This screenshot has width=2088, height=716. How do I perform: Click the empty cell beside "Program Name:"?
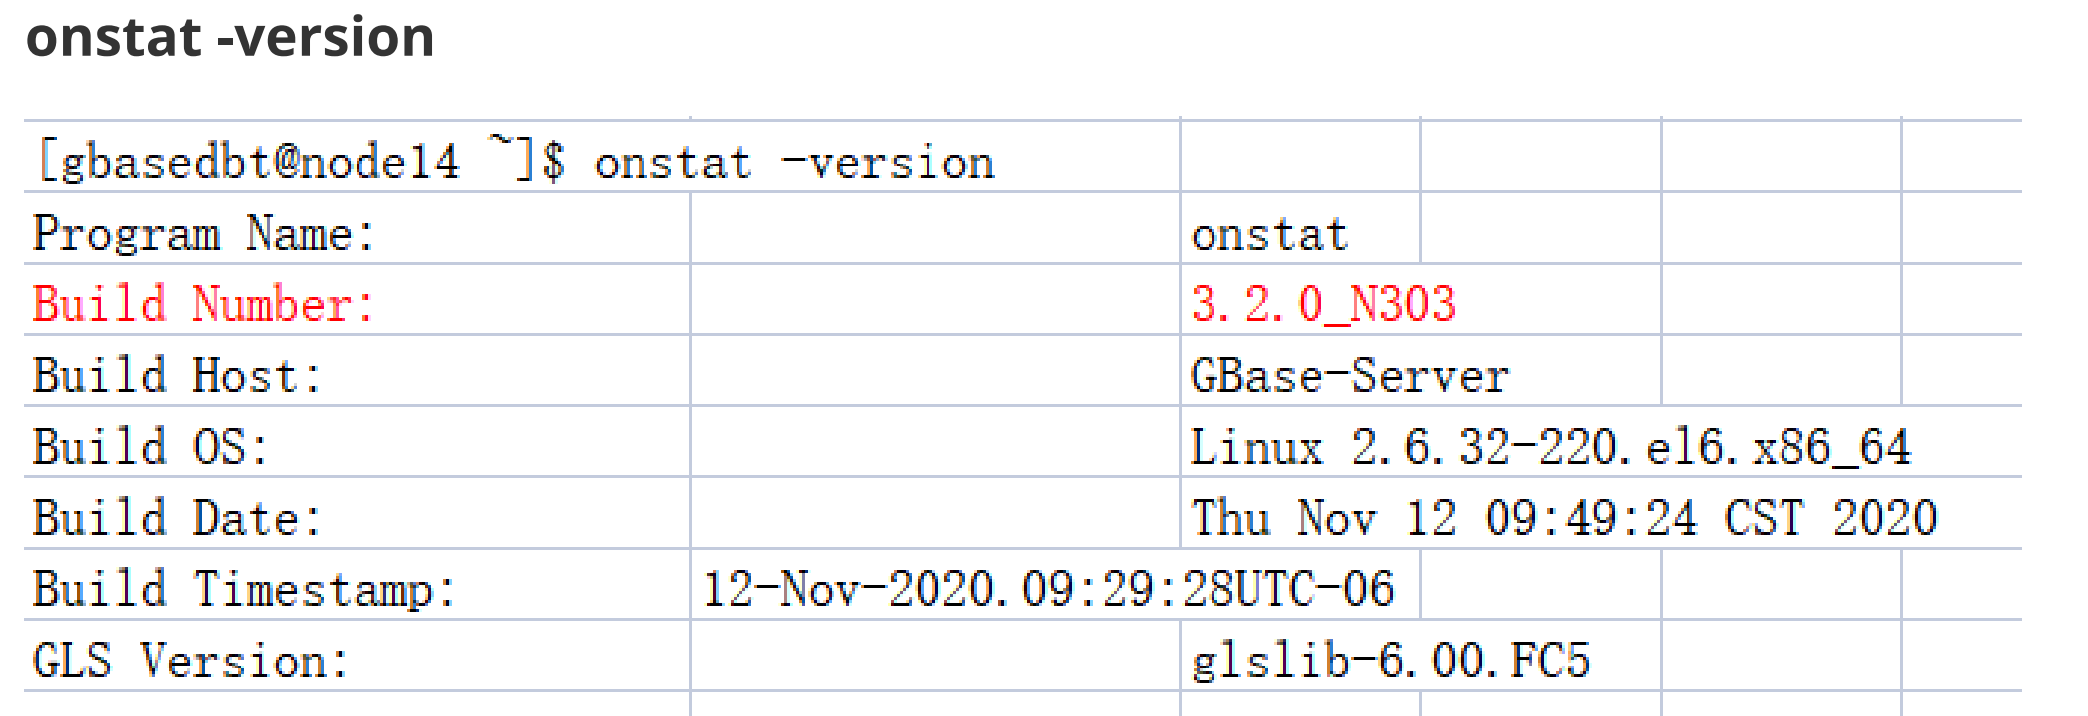pos(935,234)
